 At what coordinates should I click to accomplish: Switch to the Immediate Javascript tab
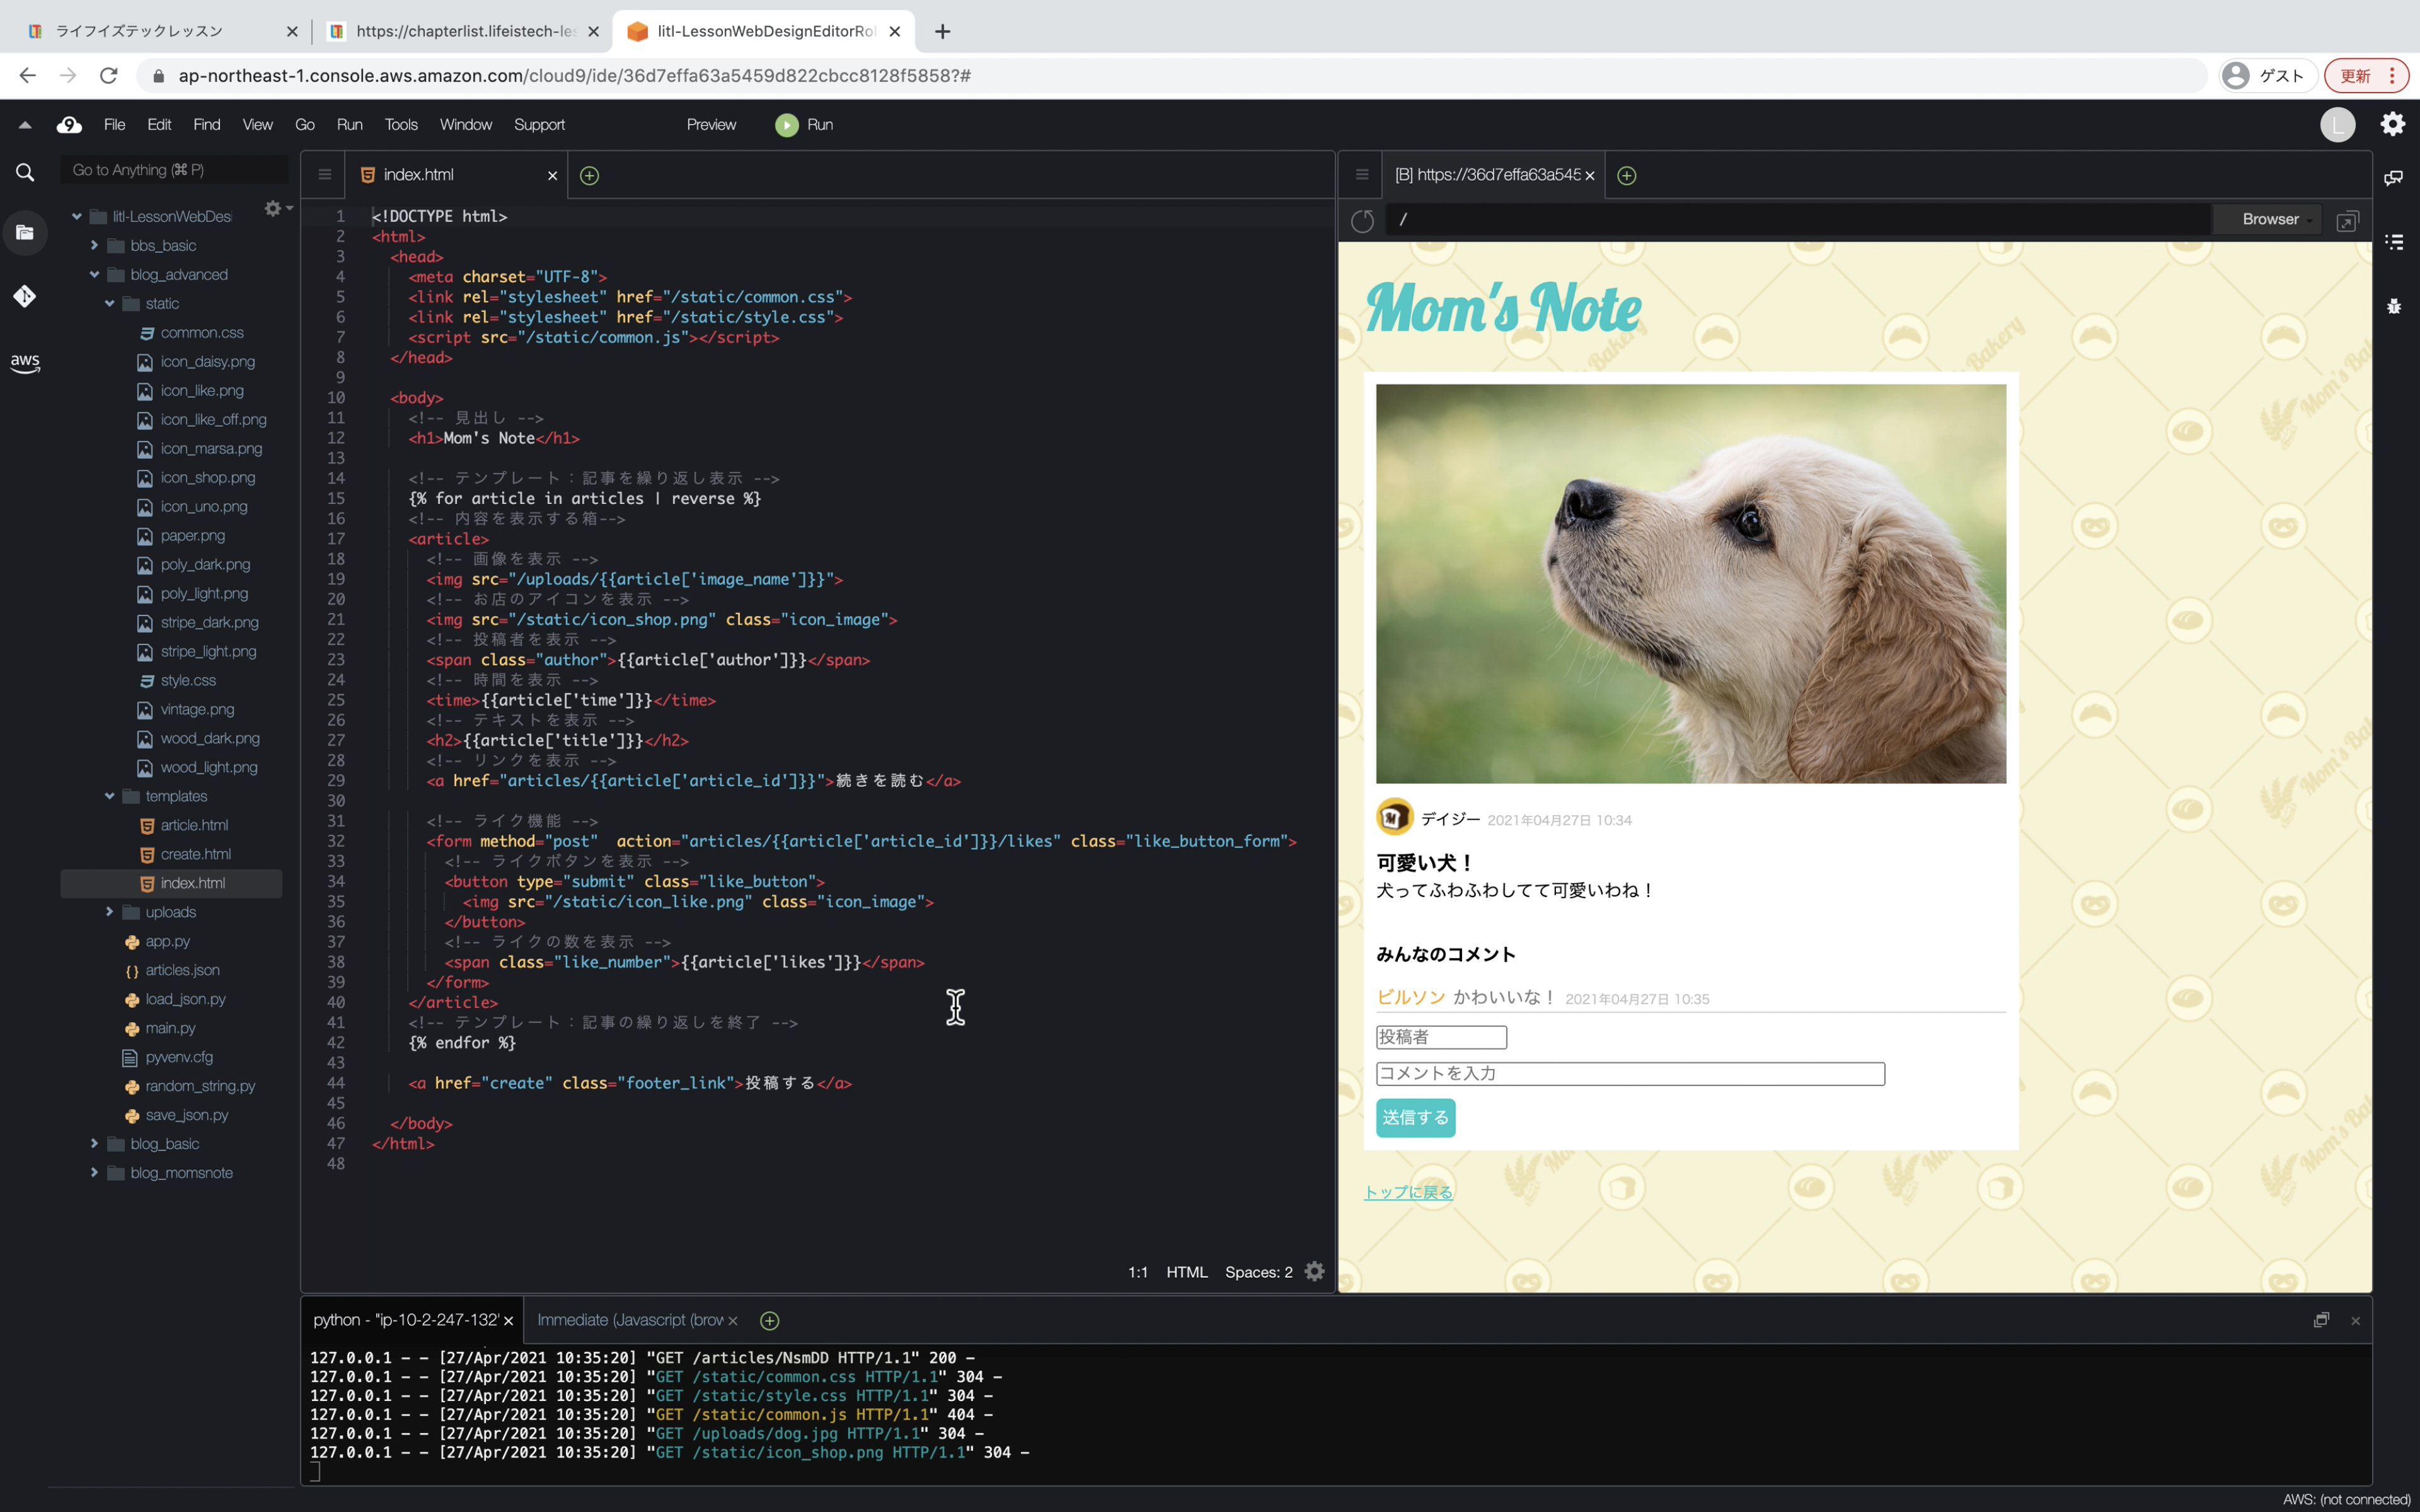630,1320
